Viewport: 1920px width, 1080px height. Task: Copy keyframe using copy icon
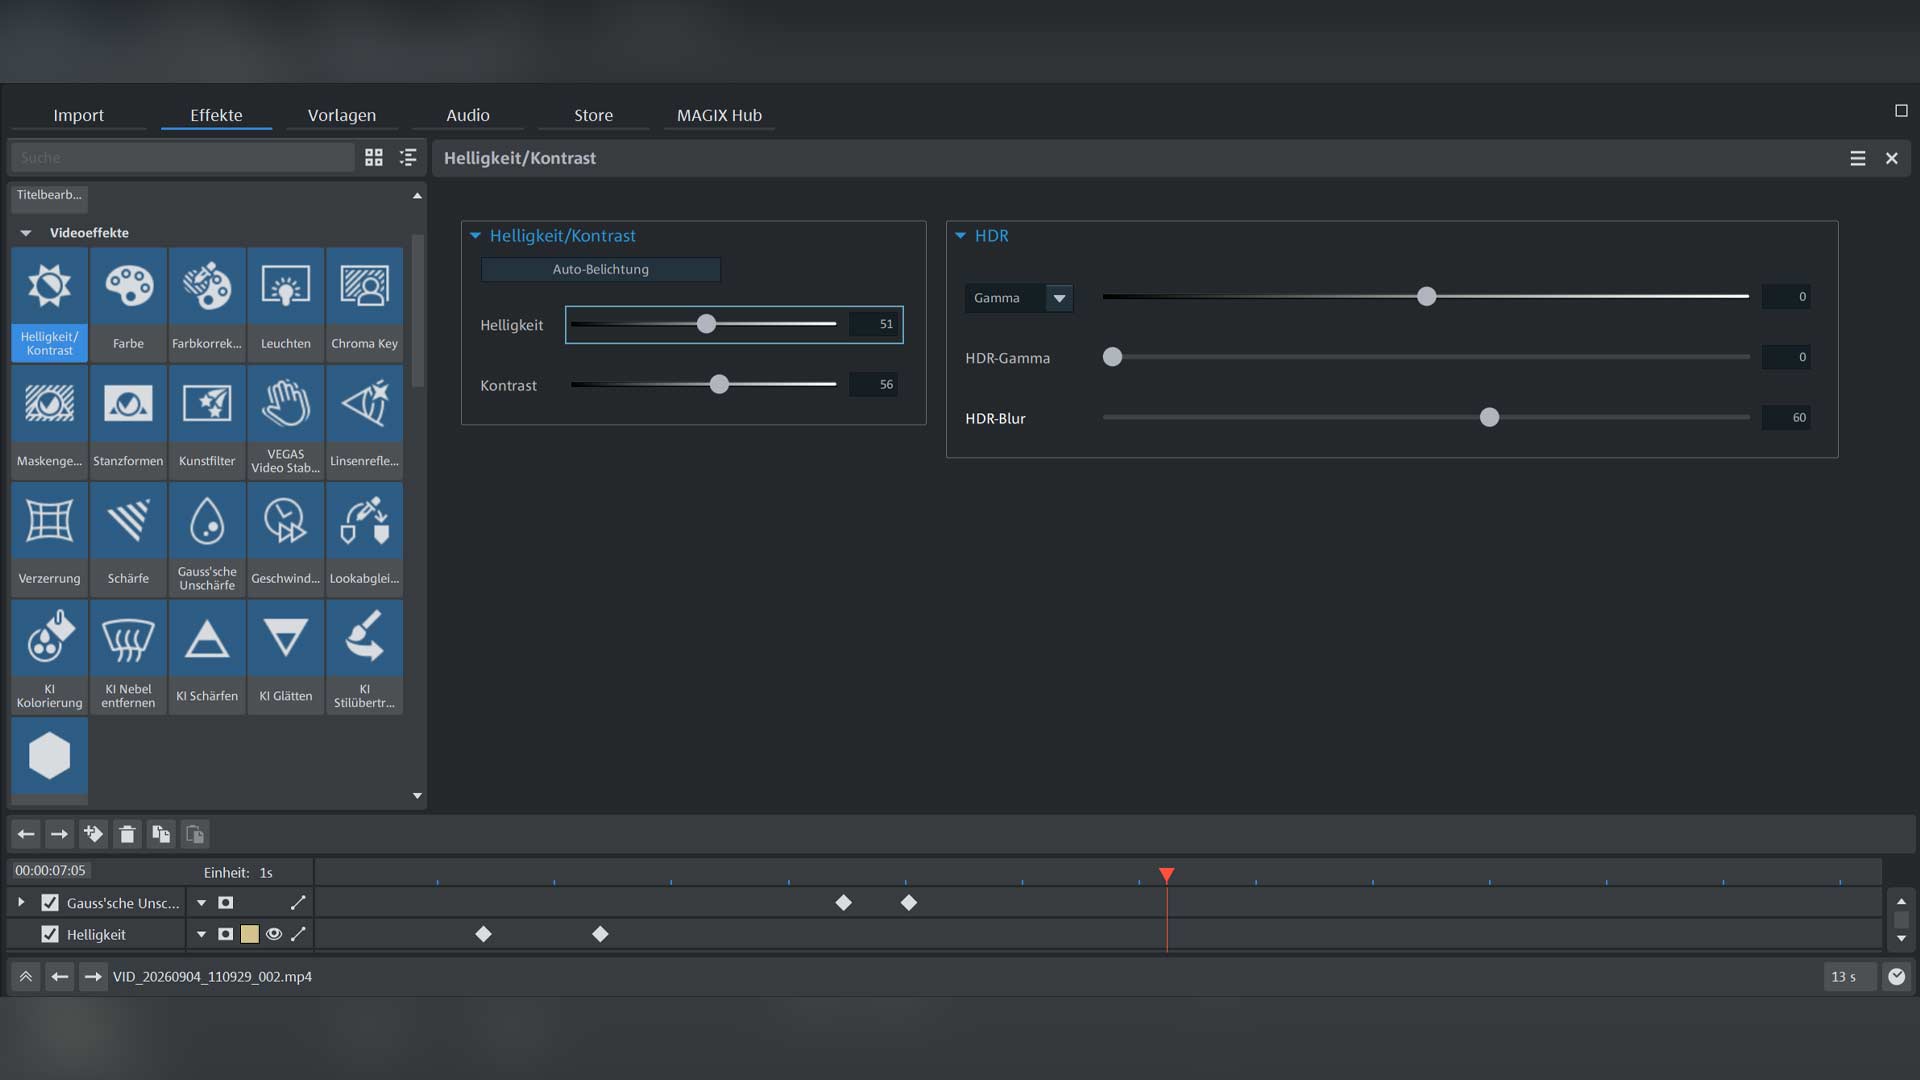161,833
